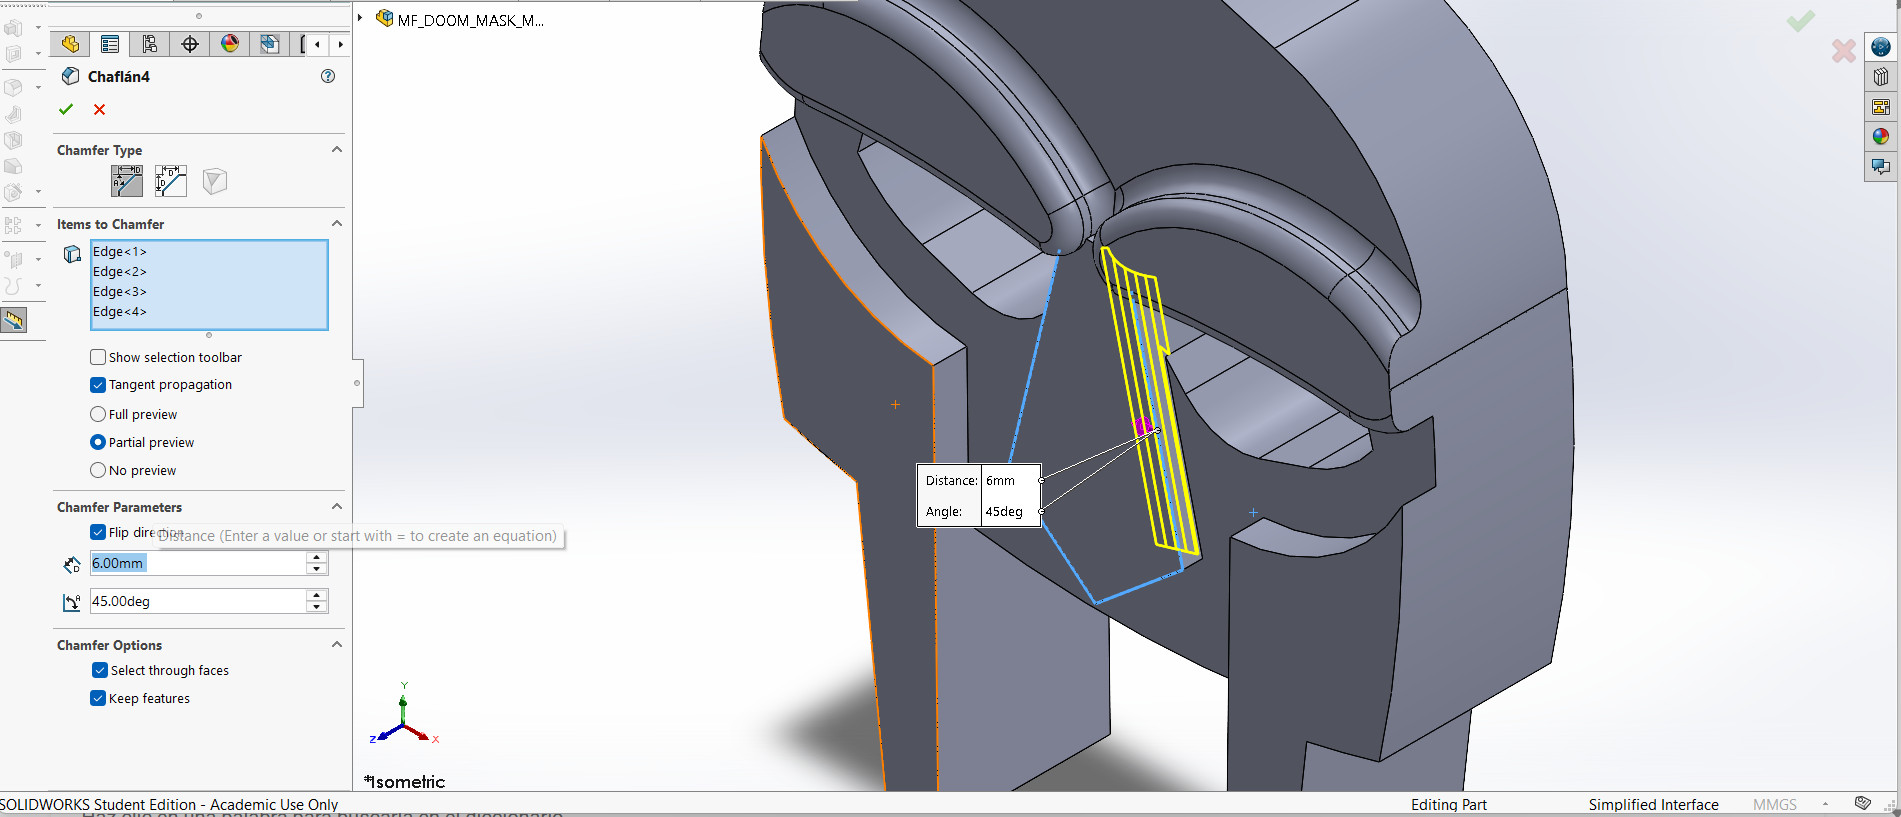Open help for the Chaflán4 chamfer
This screenshot has height=817, width=1901.
(328, 76)
